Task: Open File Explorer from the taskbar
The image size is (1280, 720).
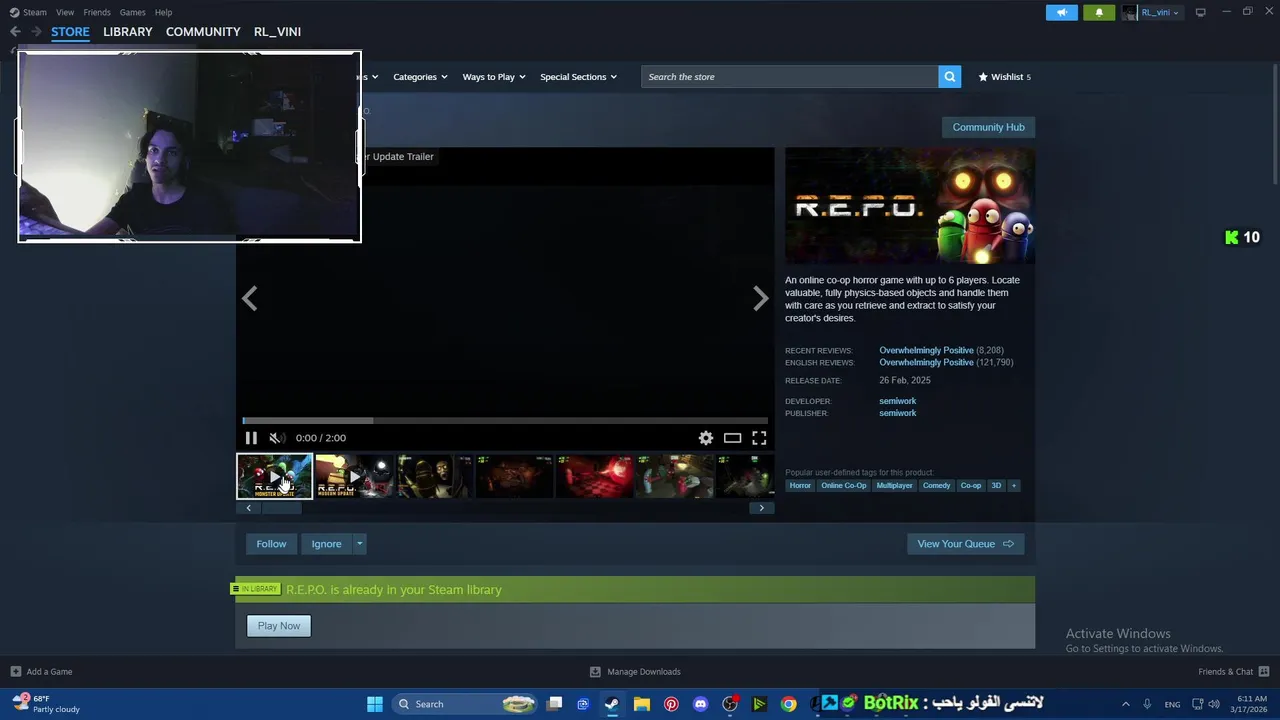Action: tap(642, 704)
